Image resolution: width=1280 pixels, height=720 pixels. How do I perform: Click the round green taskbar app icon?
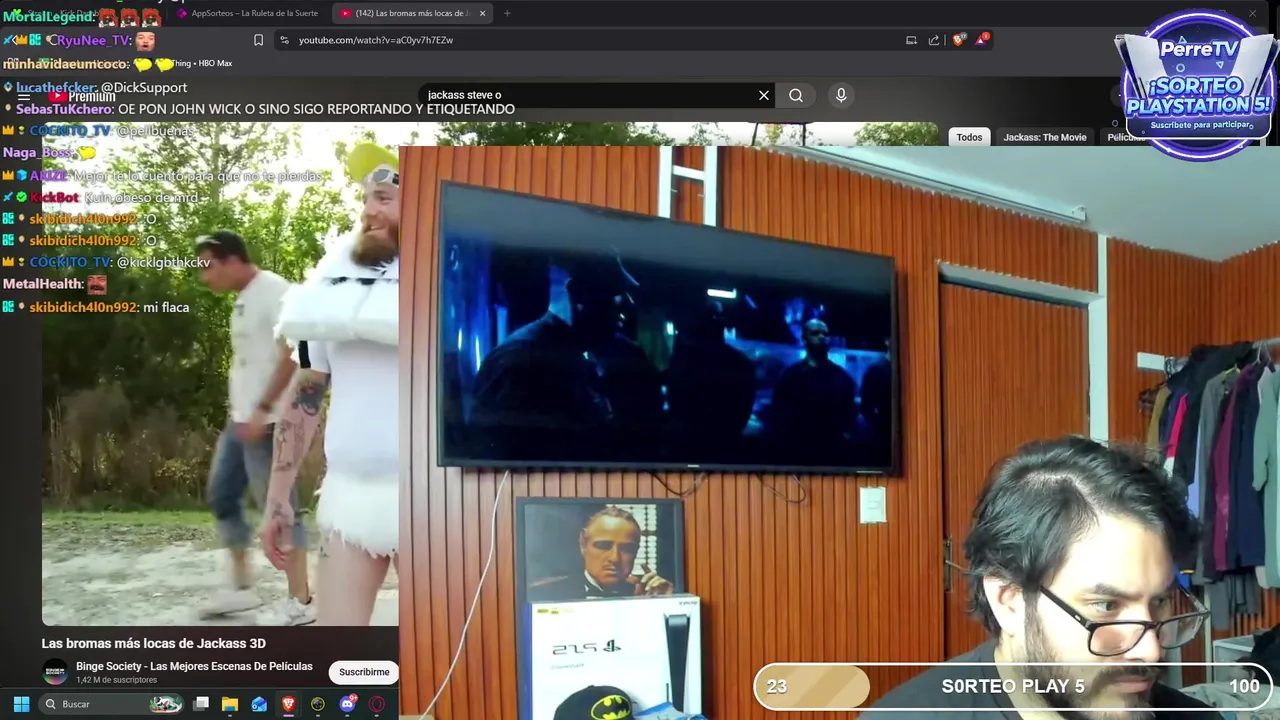coord(318,704)
